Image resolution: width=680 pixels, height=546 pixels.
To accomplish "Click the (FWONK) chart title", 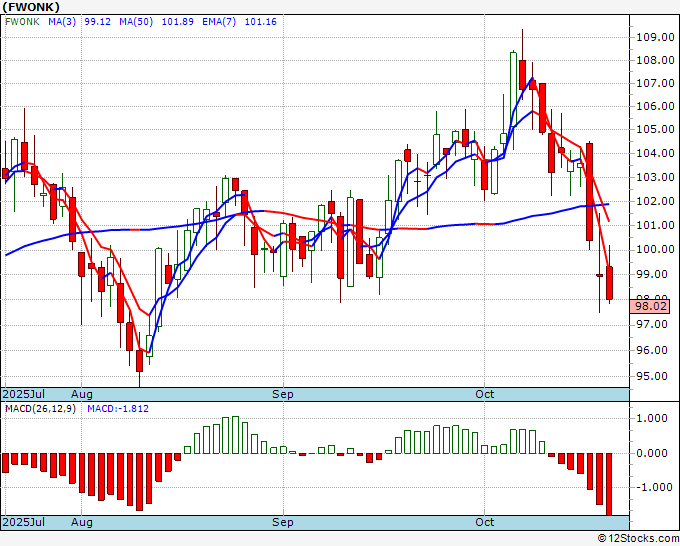I will pos(31,7).
